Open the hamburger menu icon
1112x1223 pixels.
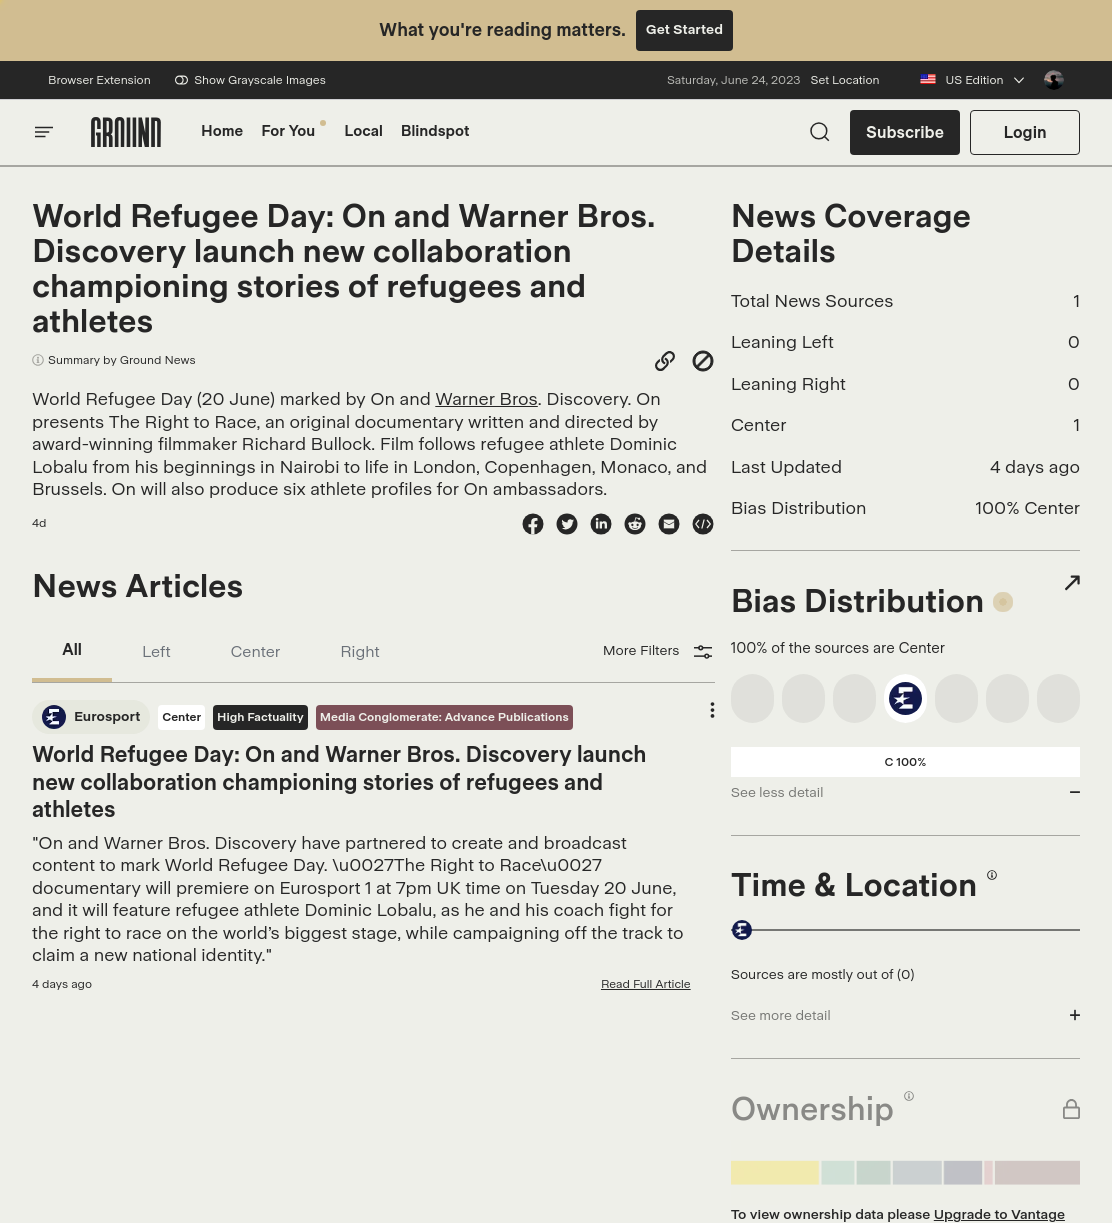(x=44, y=132)
